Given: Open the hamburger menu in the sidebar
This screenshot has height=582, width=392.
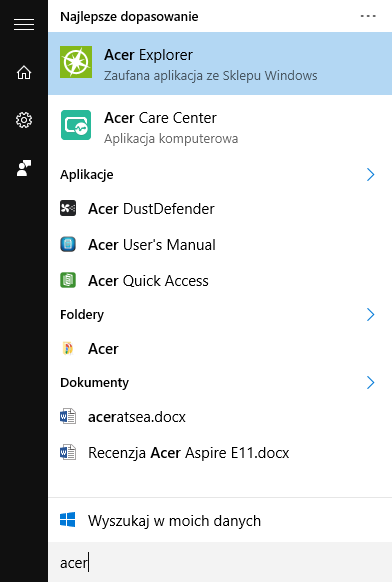Looking at the screenshot, I should (24, 24).
